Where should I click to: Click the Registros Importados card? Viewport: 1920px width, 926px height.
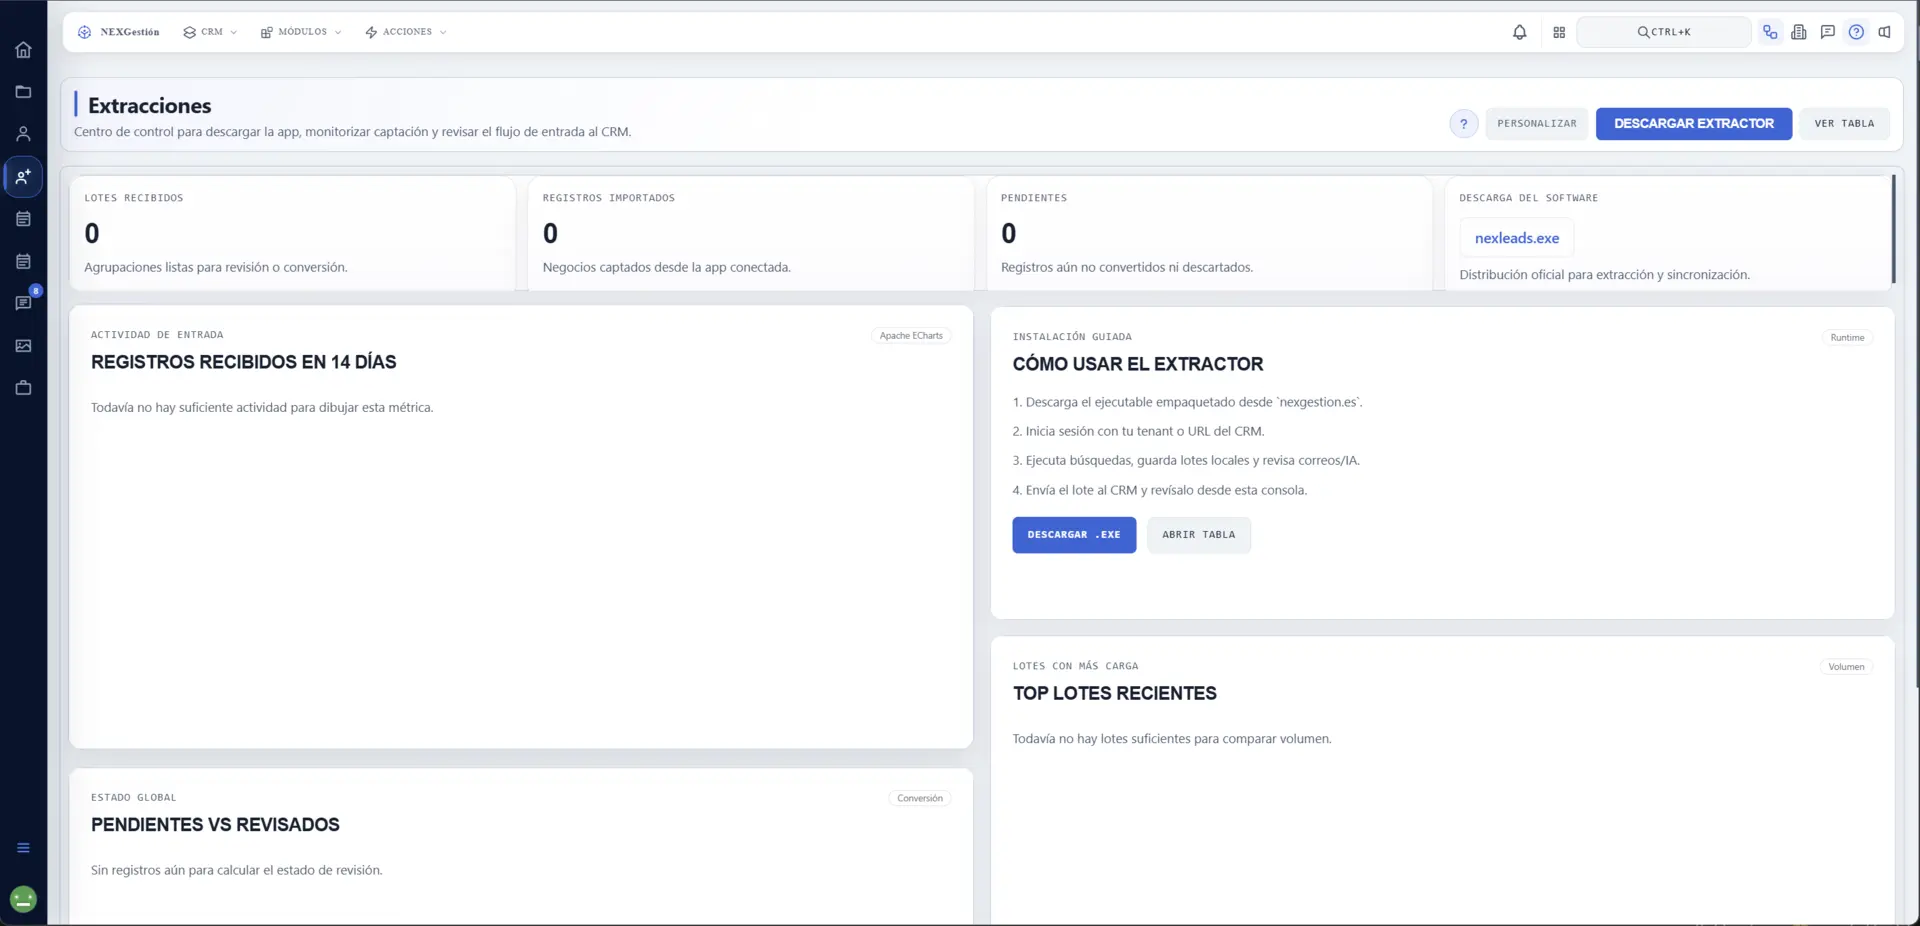click(x=750, y=234)
